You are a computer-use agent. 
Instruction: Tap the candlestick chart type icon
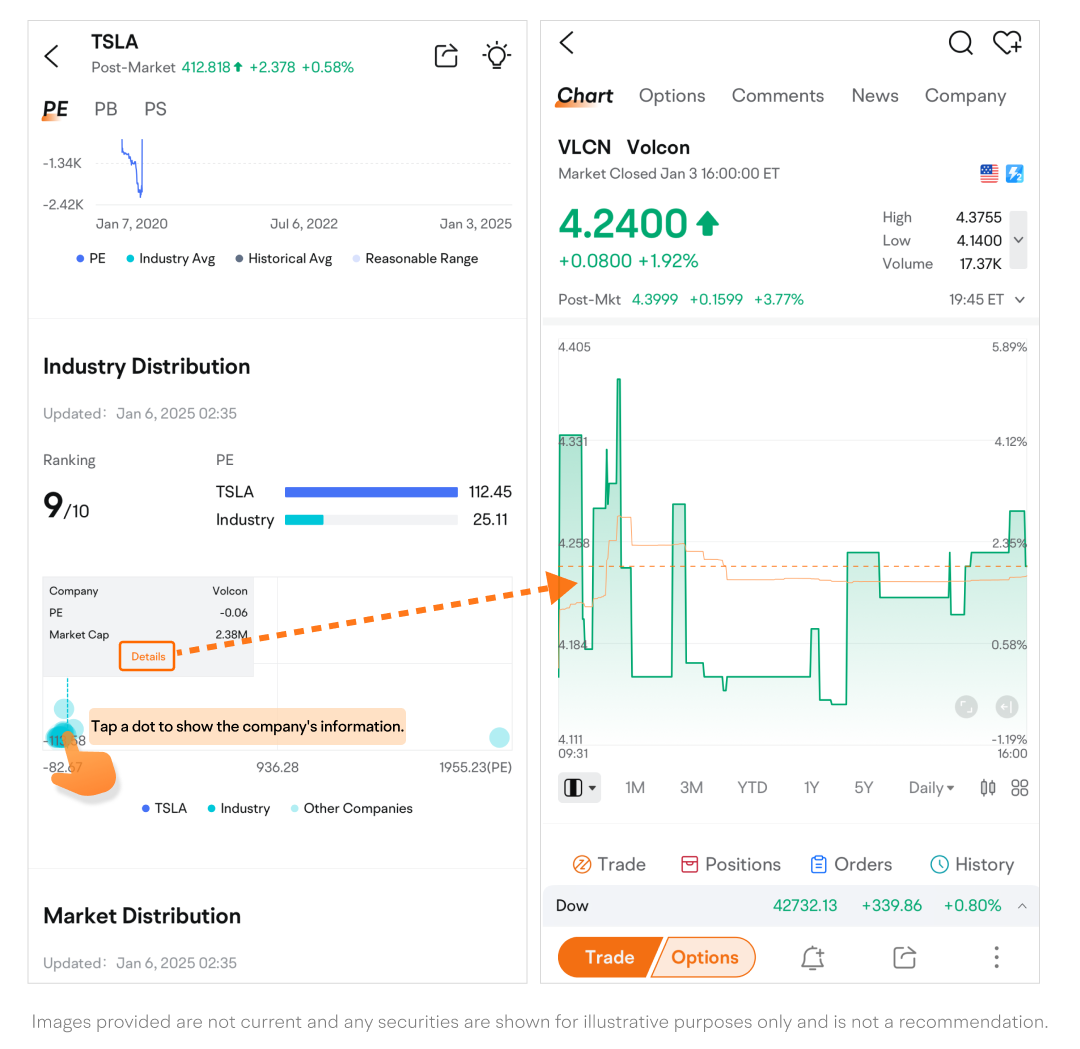(988, 788)
